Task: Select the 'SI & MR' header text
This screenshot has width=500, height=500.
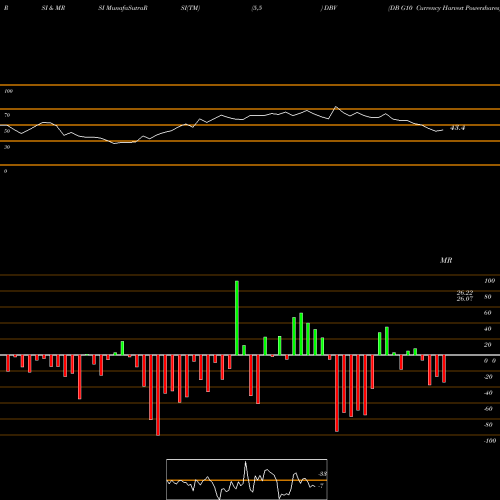Action: tap(53, 8)
